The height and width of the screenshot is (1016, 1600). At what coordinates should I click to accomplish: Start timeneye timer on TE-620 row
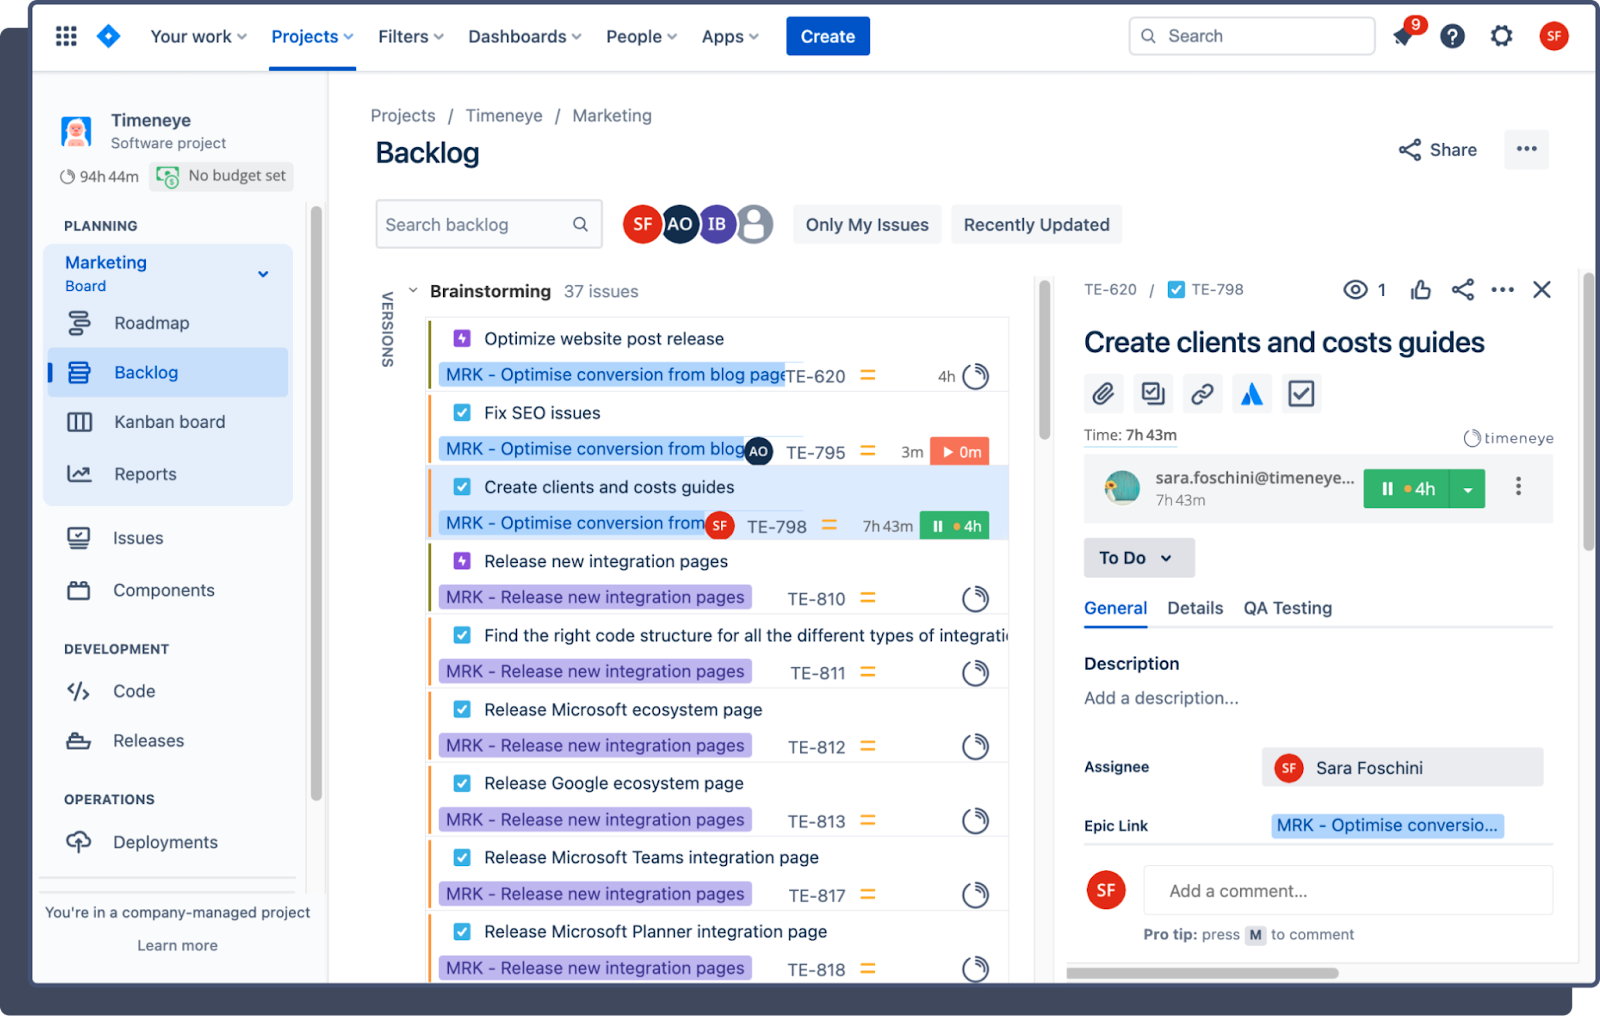[975, 376]
